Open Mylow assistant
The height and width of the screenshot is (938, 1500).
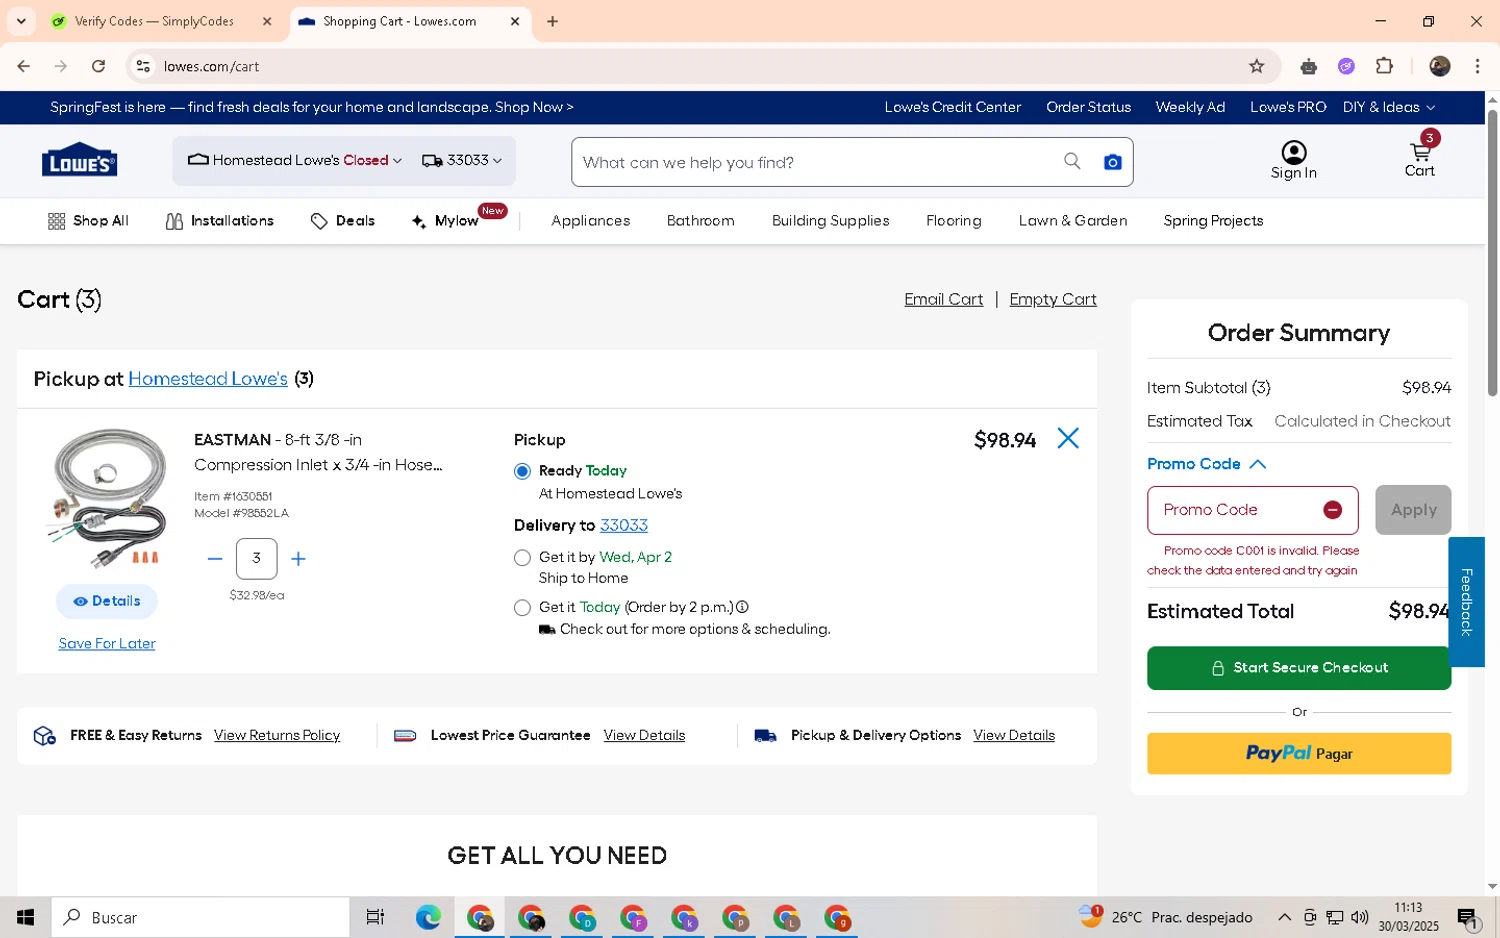pos(446,221)
